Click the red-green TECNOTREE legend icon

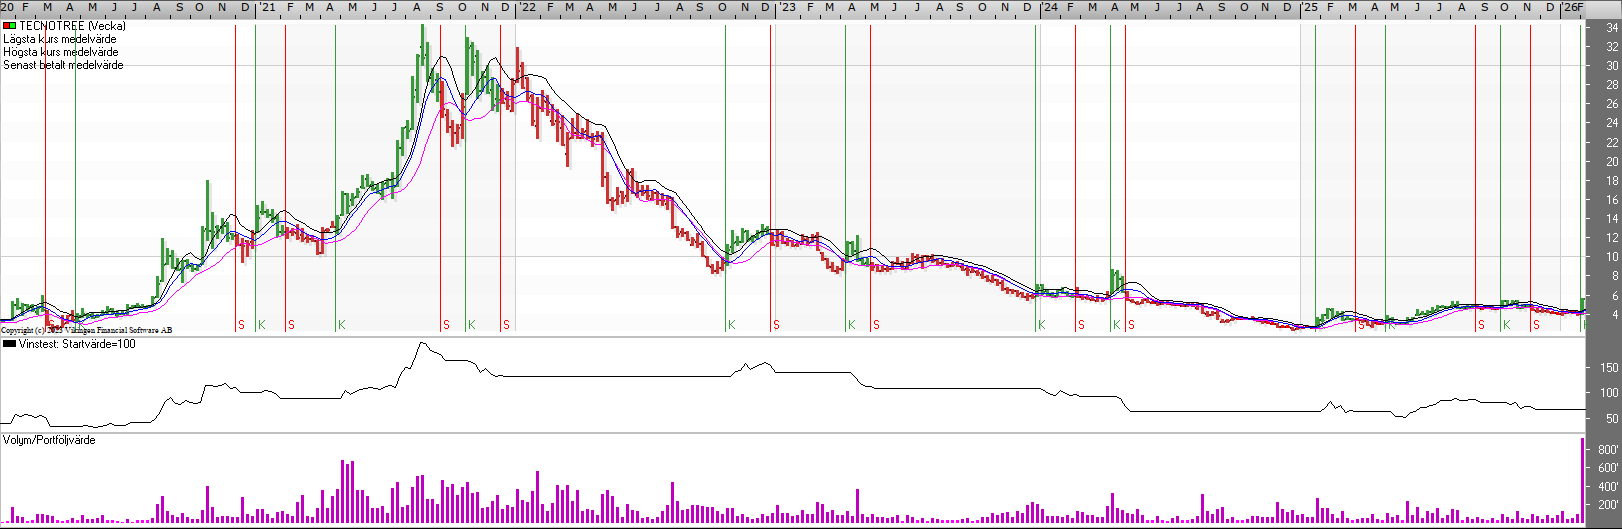point(9,26)
